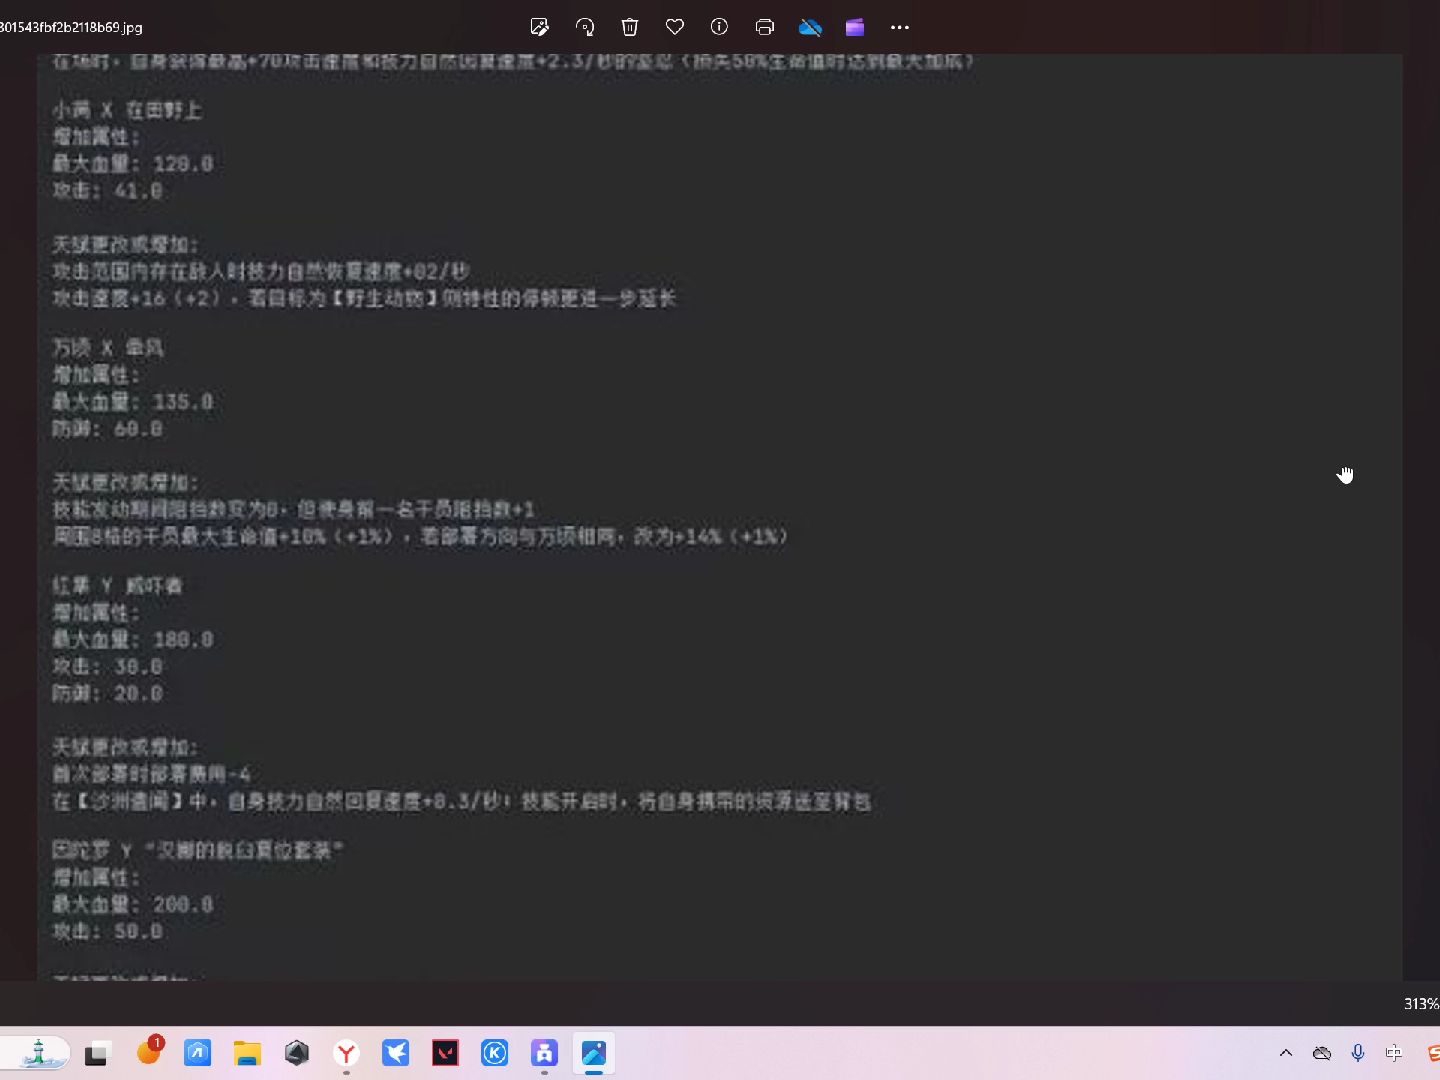Switch to the purple robot app
The image size is (1440, 1080).
click(544, 1053)
